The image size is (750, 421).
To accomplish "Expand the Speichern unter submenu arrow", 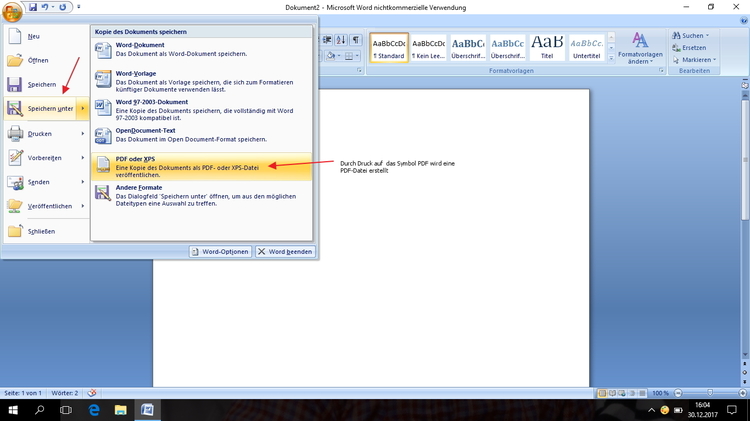I will [x=83, y=109].
